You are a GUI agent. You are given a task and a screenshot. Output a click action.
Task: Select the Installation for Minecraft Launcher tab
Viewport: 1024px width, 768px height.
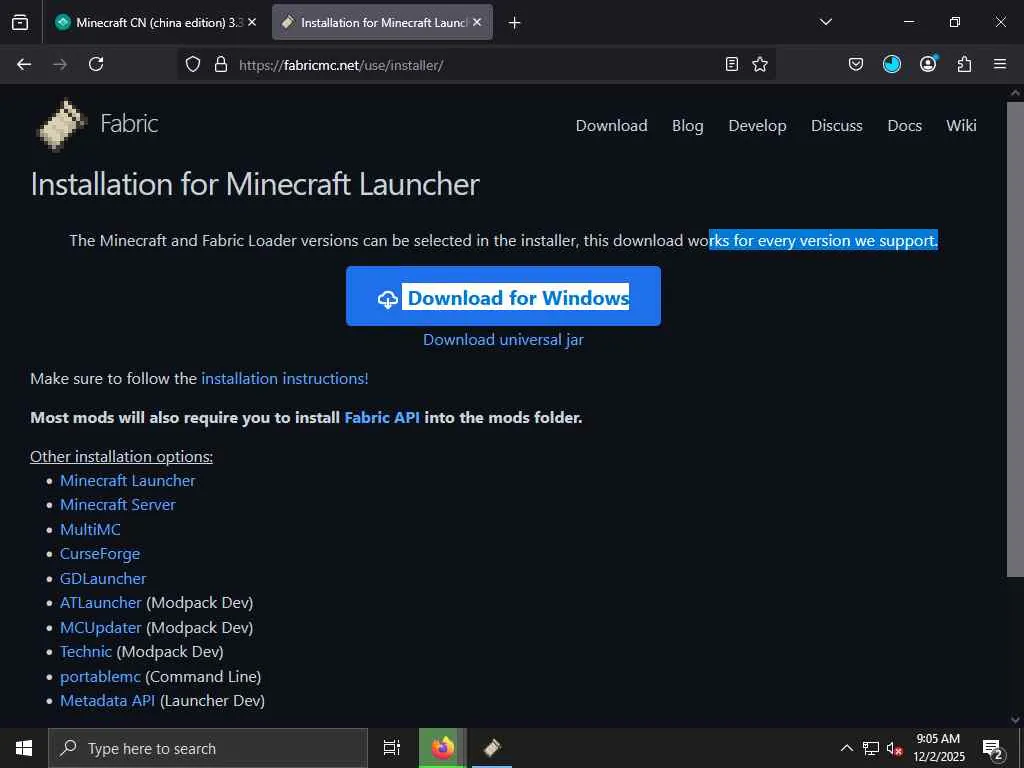tap(382, 22)
